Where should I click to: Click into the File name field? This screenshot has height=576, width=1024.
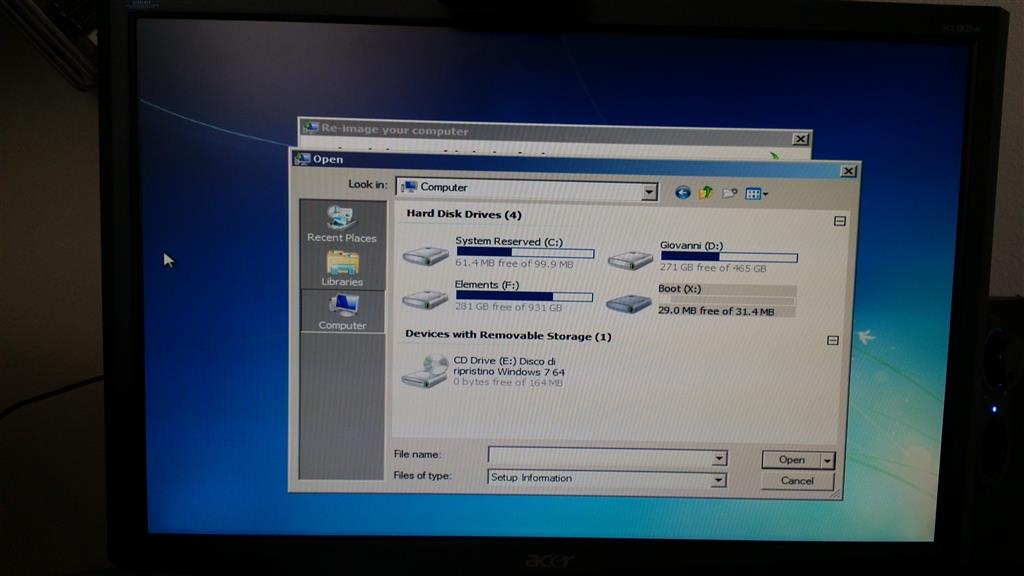(600, 456)
